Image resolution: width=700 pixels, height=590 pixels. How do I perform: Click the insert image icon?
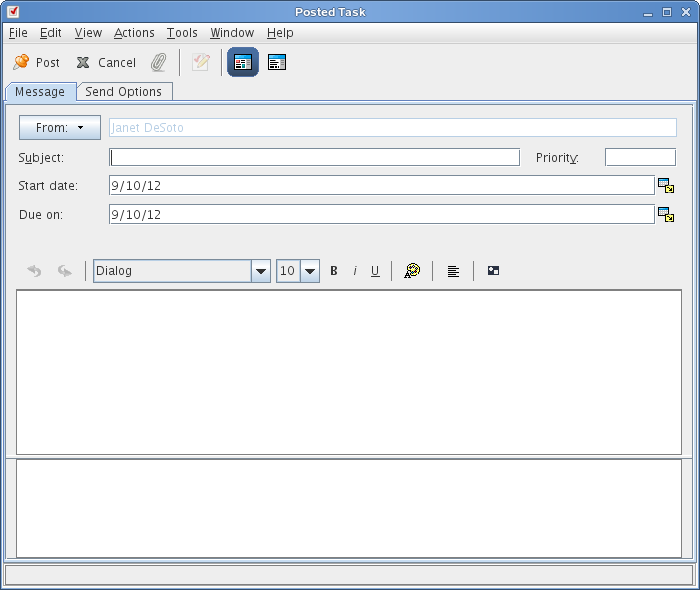[x=493, y=271]
